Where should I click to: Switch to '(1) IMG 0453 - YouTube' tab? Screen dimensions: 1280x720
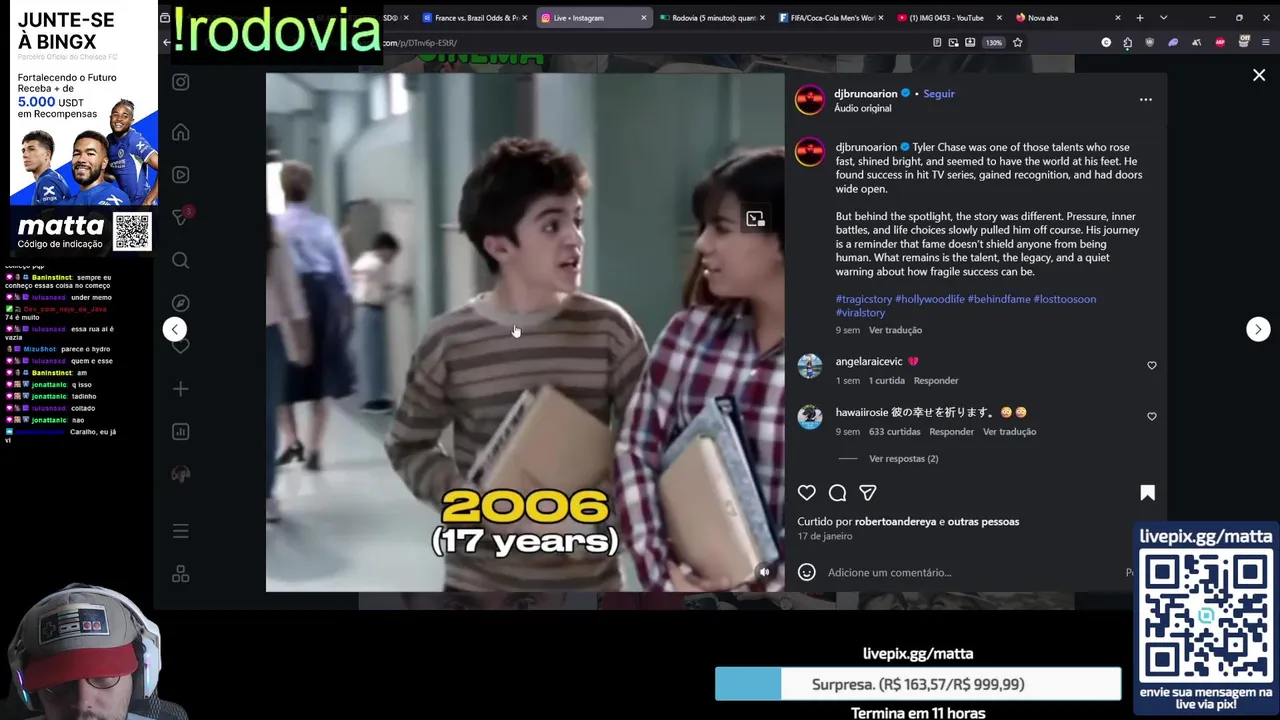(949, 18)
